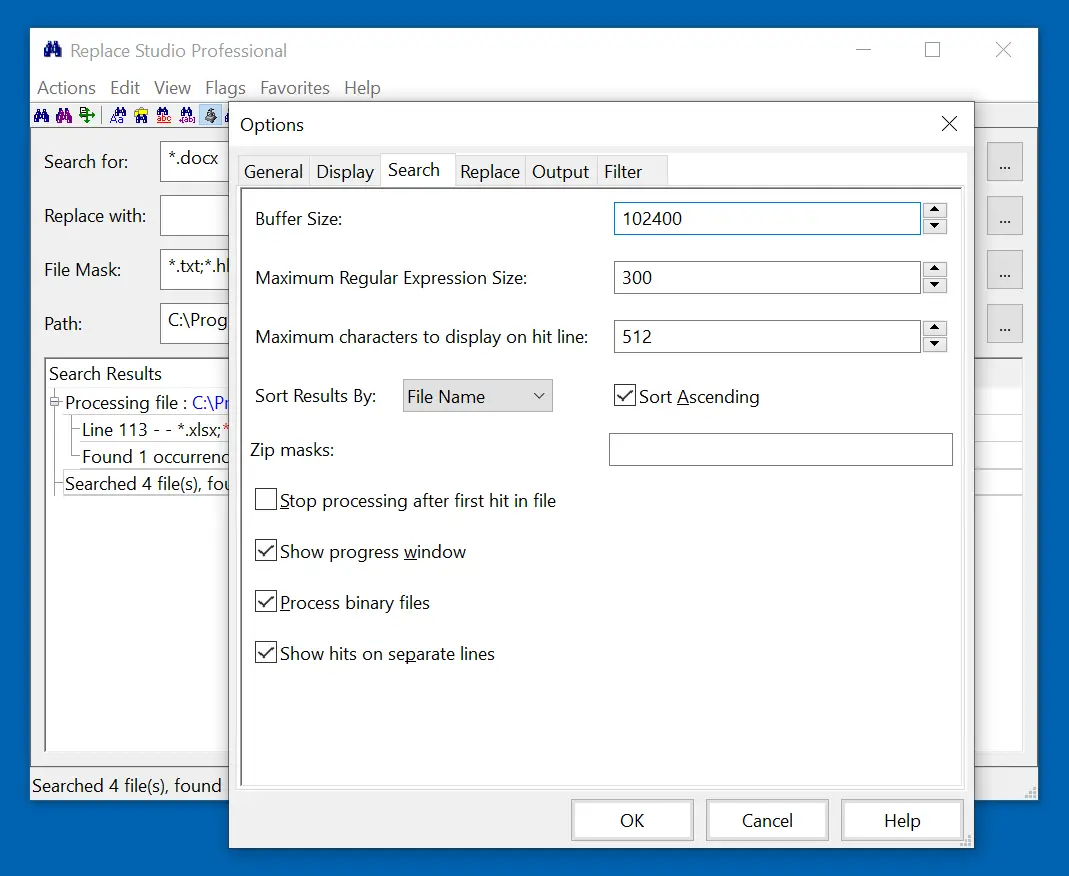The width and height of the screenshot is (1069, 876).
Task: Select the 'Found 1 occurrence' result row
Action: point(155,457)
